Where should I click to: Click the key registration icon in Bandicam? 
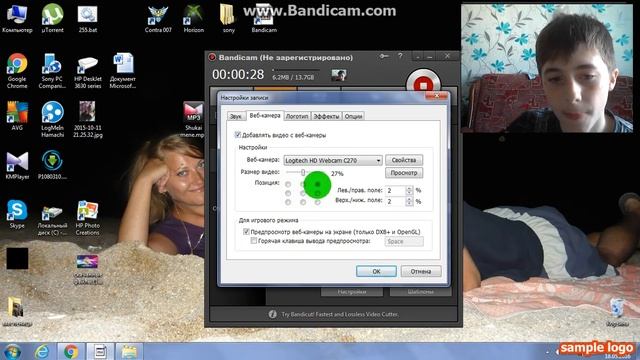[x=384, y=56]
